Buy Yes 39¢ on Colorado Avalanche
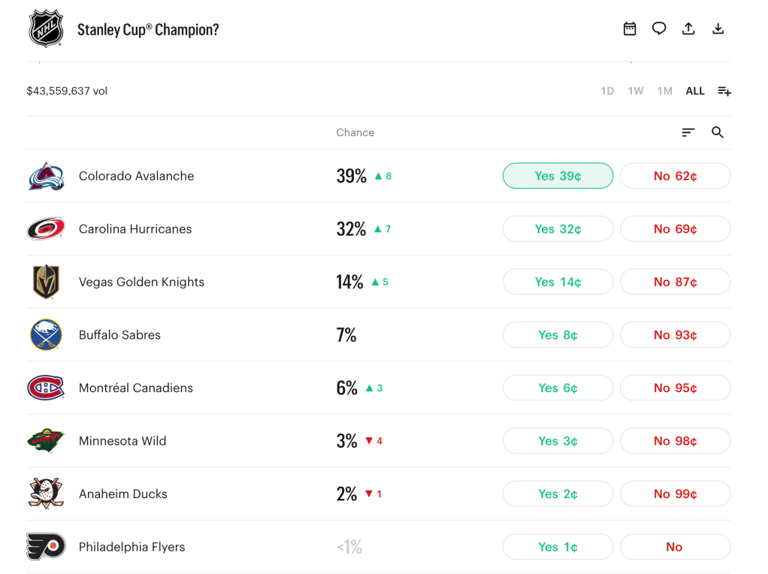The image size is (768, 574). pos(558,176)
